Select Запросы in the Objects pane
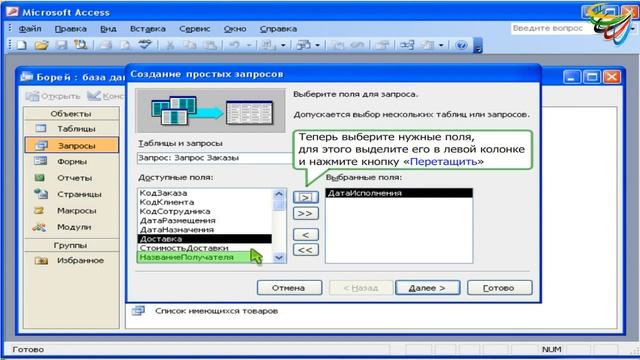The height and width of the screenshot is (360, 640). (71, 145)
